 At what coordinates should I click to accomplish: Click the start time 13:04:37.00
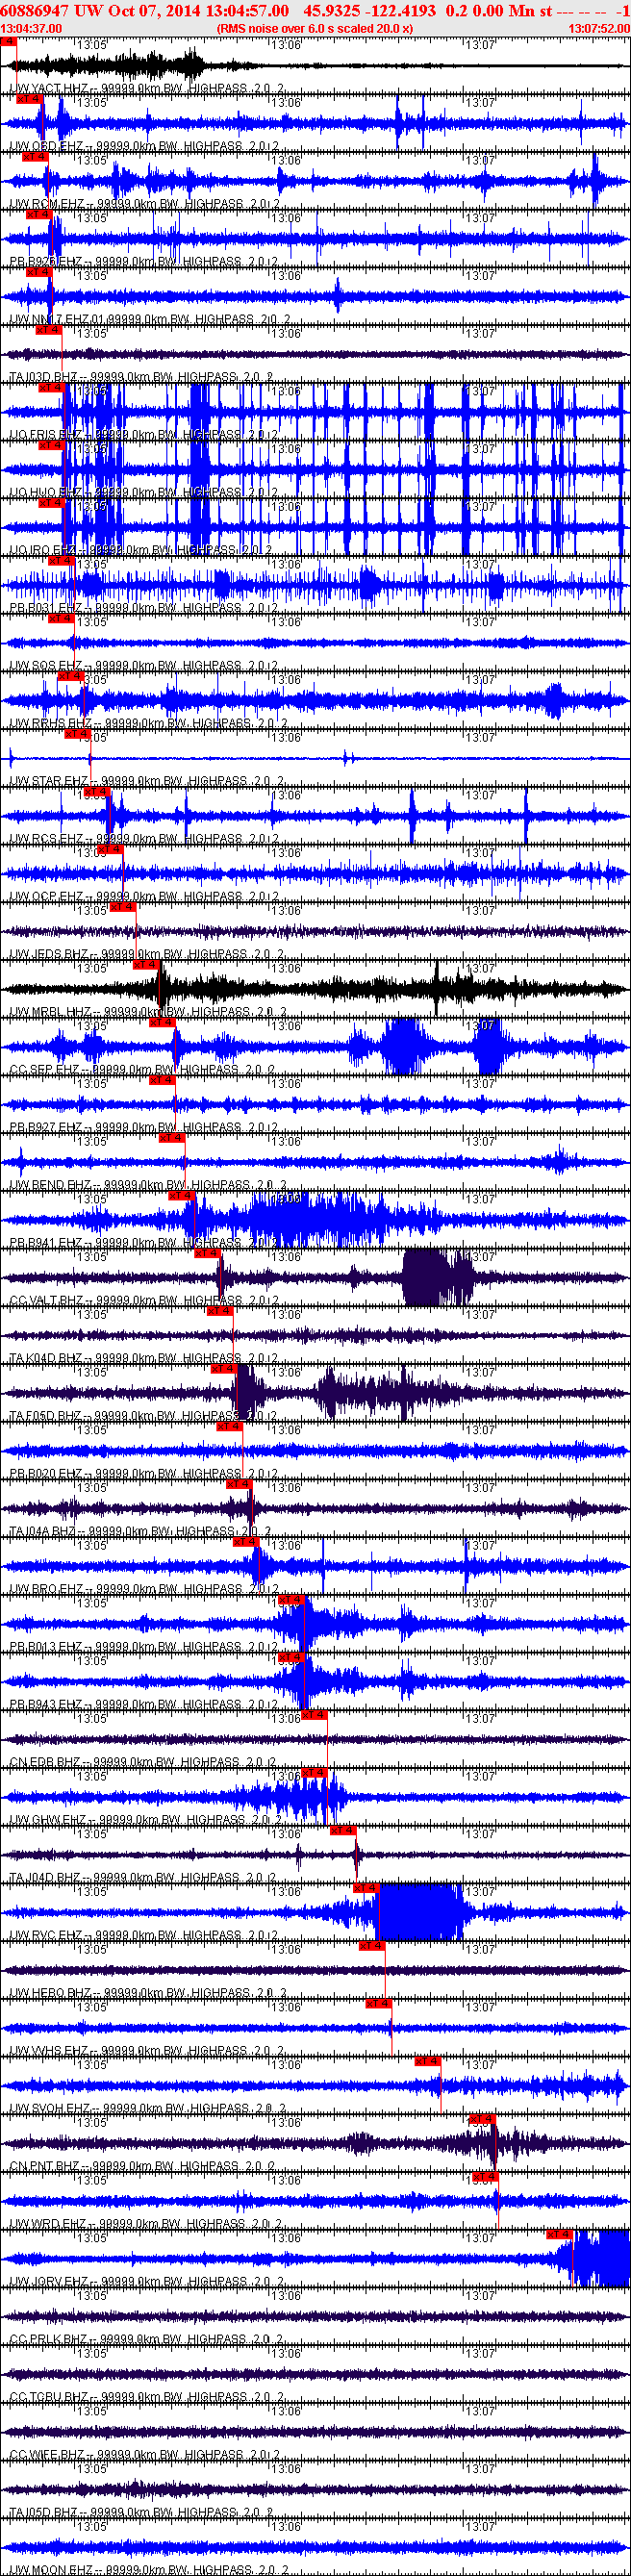[x=32, y=29]
